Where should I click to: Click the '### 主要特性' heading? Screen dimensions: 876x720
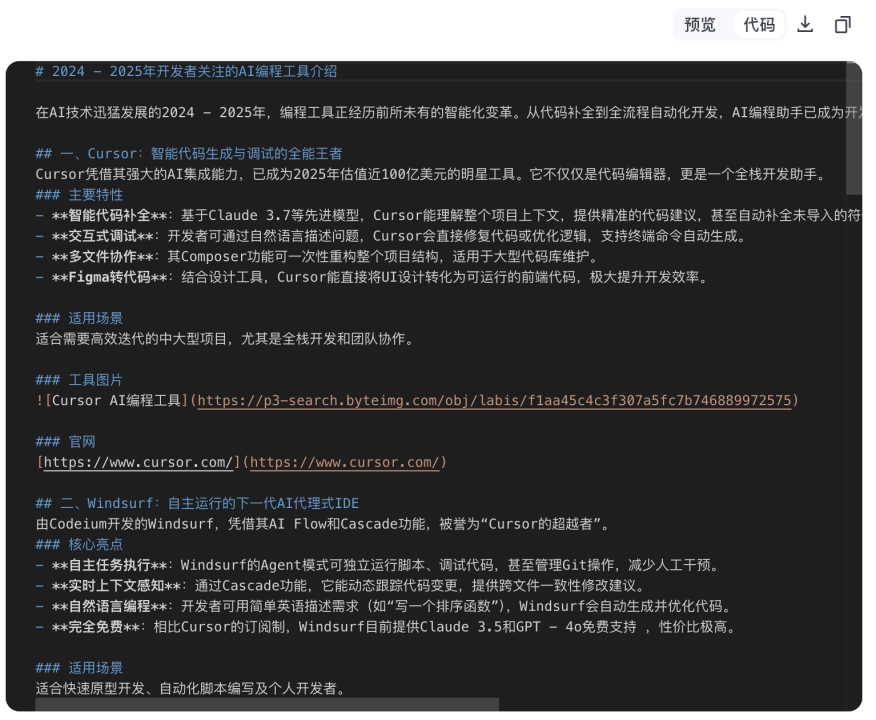[79, 195]
